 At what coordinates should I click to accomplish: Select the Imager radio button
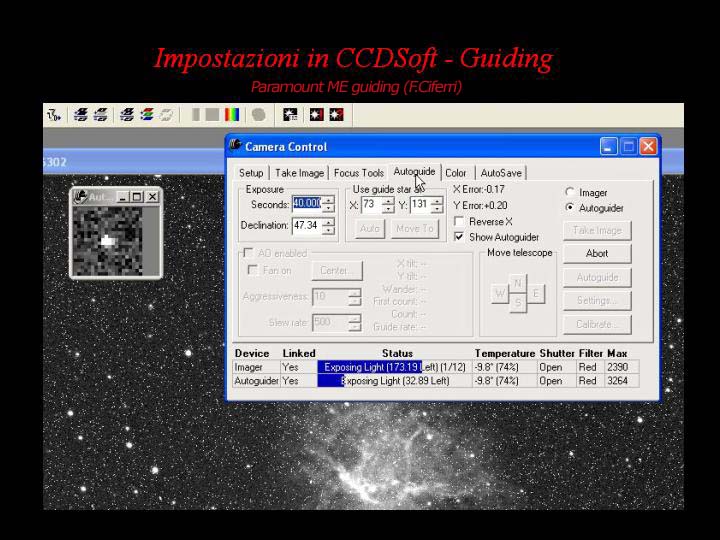point(570,192)
